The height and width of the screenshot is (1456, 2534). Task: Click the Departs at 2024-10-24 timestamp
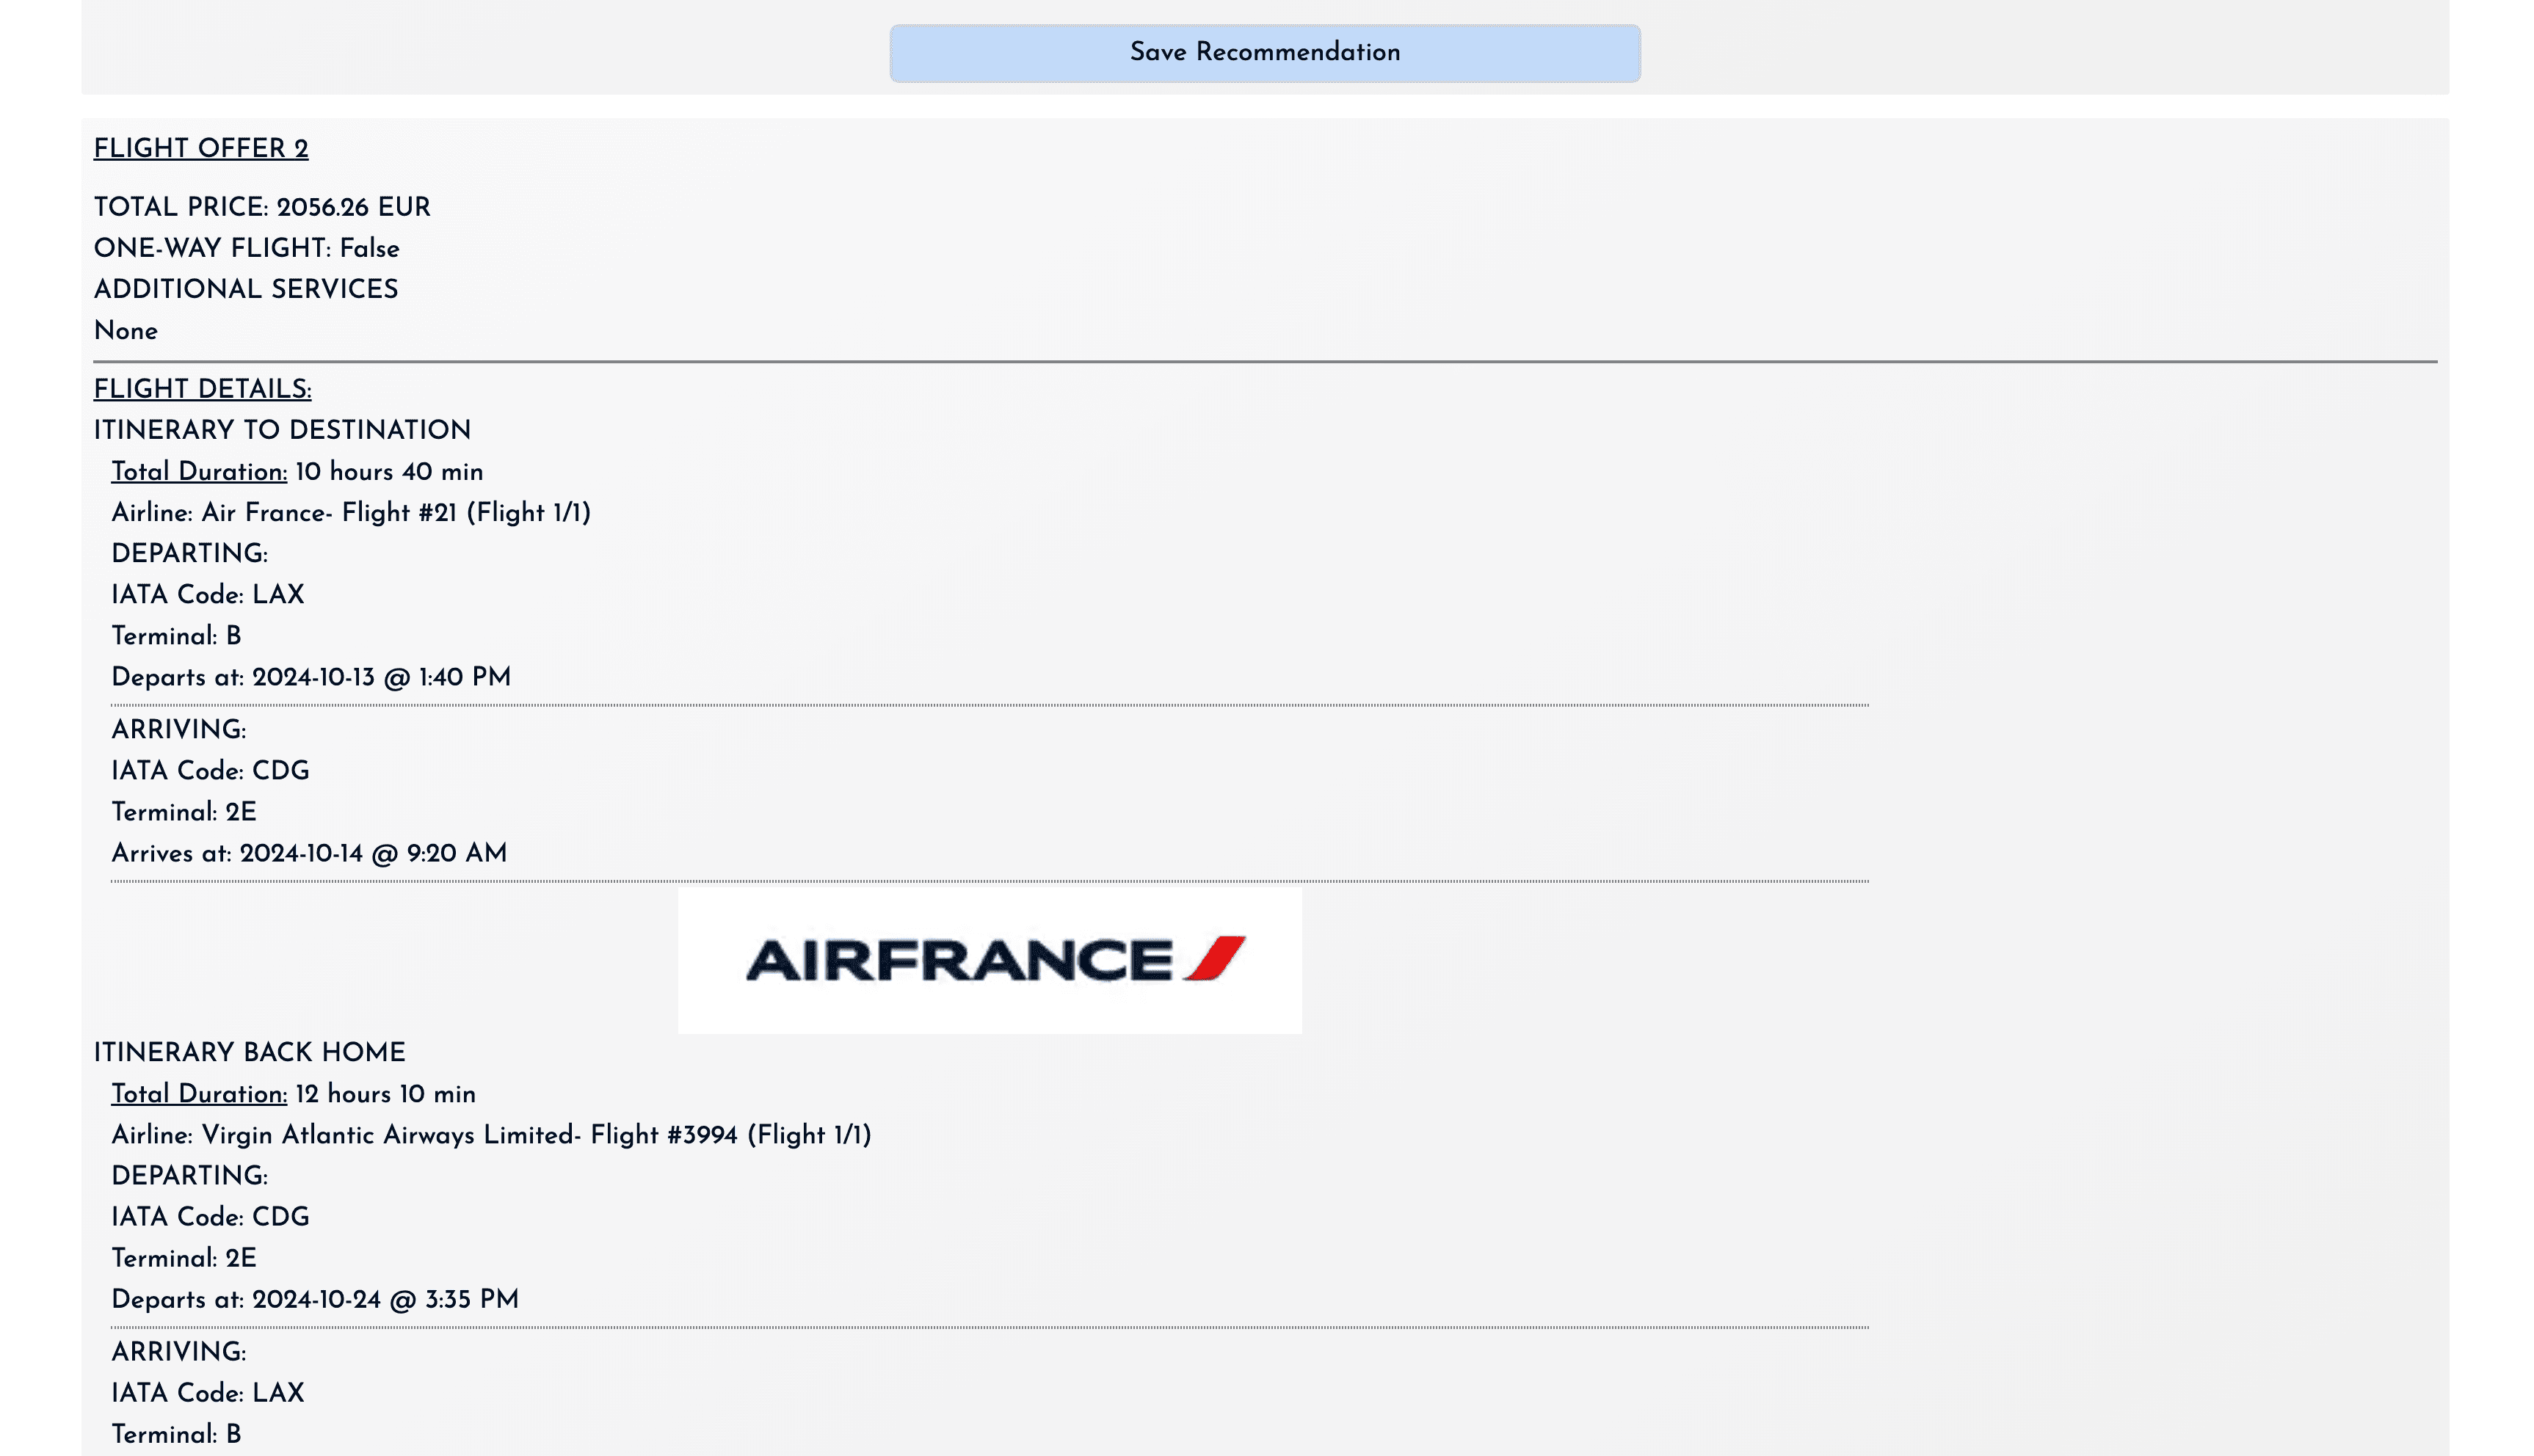316,1299
